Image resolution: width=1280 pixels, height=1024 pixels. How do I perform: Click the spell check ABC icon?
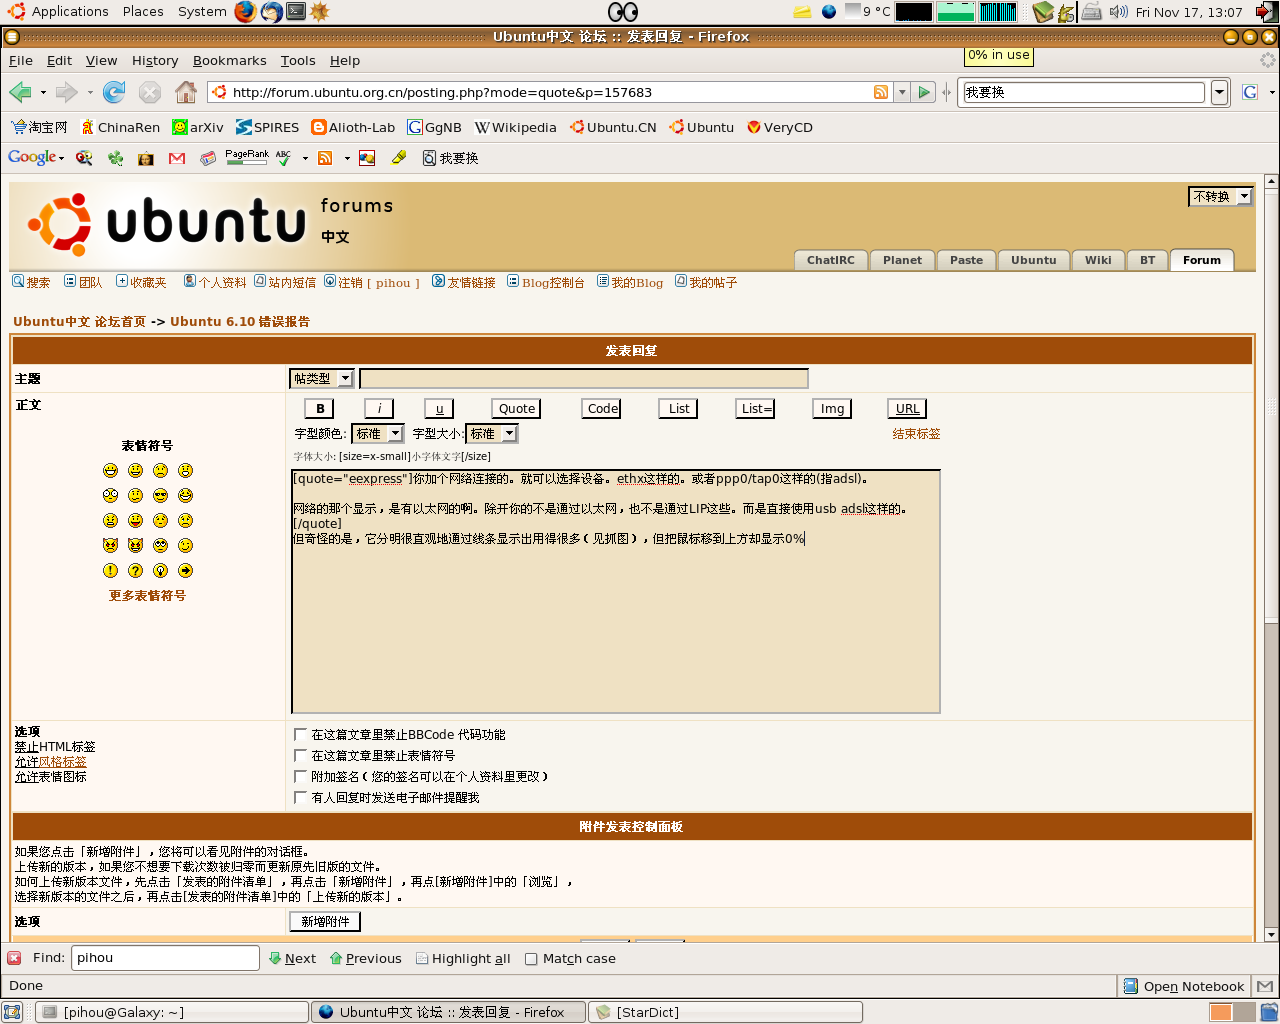(284, 158)
